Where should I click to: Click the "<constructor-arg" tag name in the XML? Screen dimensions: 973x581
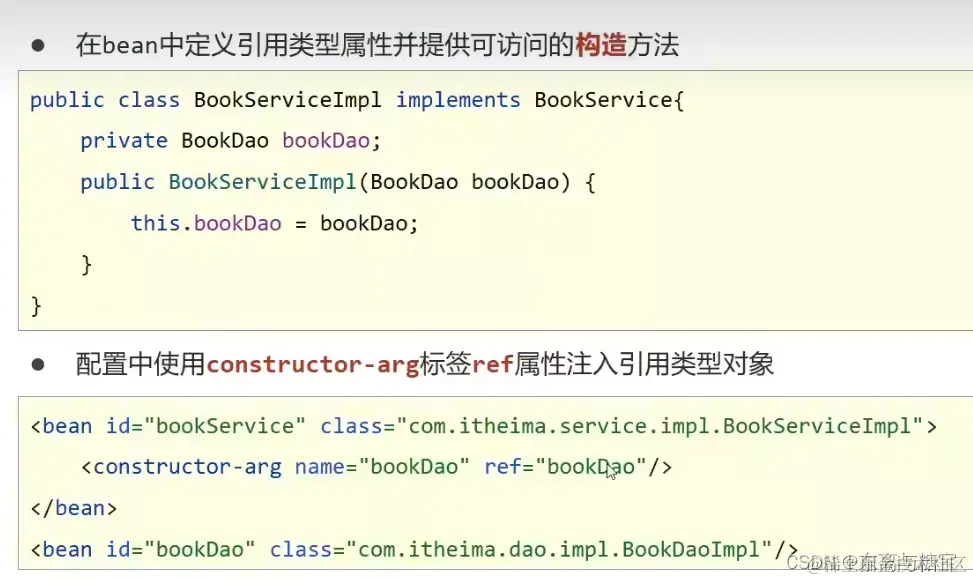181,467
